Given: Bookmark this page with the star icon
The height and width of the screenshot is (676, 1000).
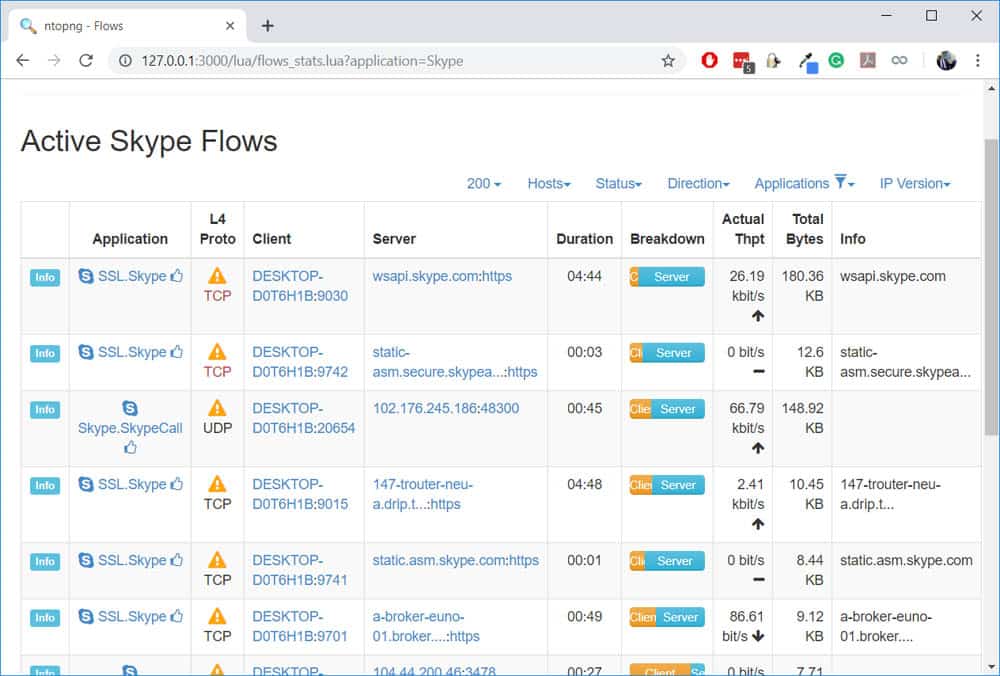Looking at the screenshot, I should point(668,61).
